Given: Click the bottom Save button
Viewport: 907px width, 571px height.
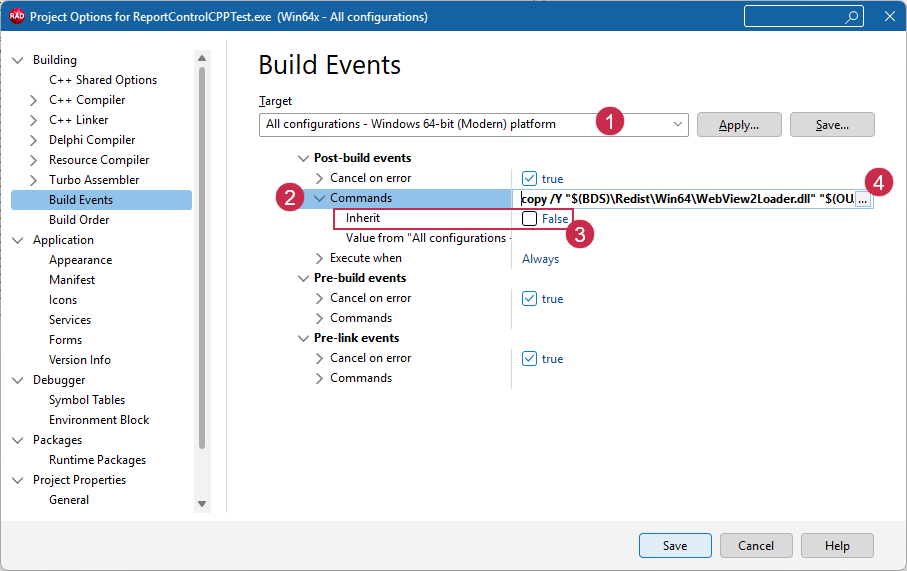Looking at the screenshot, I should pyautogui.click(x=675, y=546).
